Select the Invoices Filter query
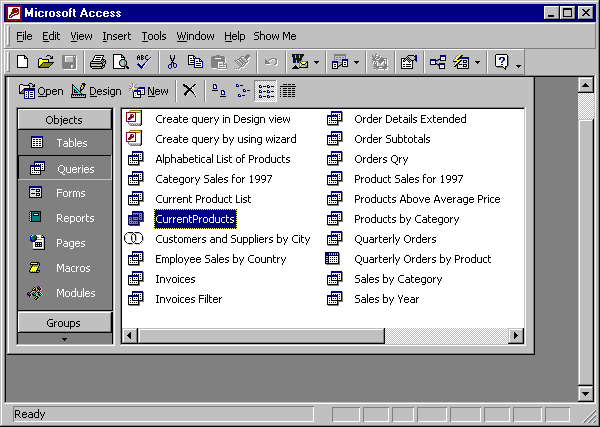This screenshot has width=600, height=427. click(189, 299)
